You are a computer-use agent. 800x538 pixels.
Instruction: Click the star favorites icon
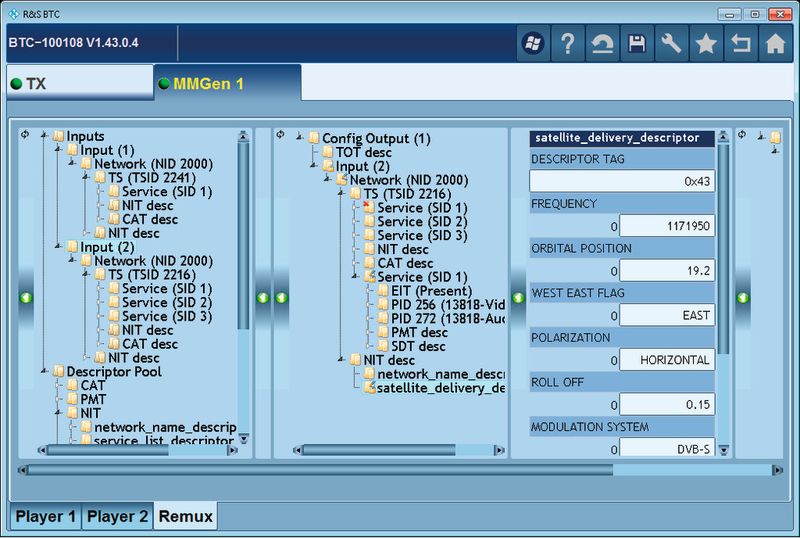pyautogui.click(x=706, y=43)
